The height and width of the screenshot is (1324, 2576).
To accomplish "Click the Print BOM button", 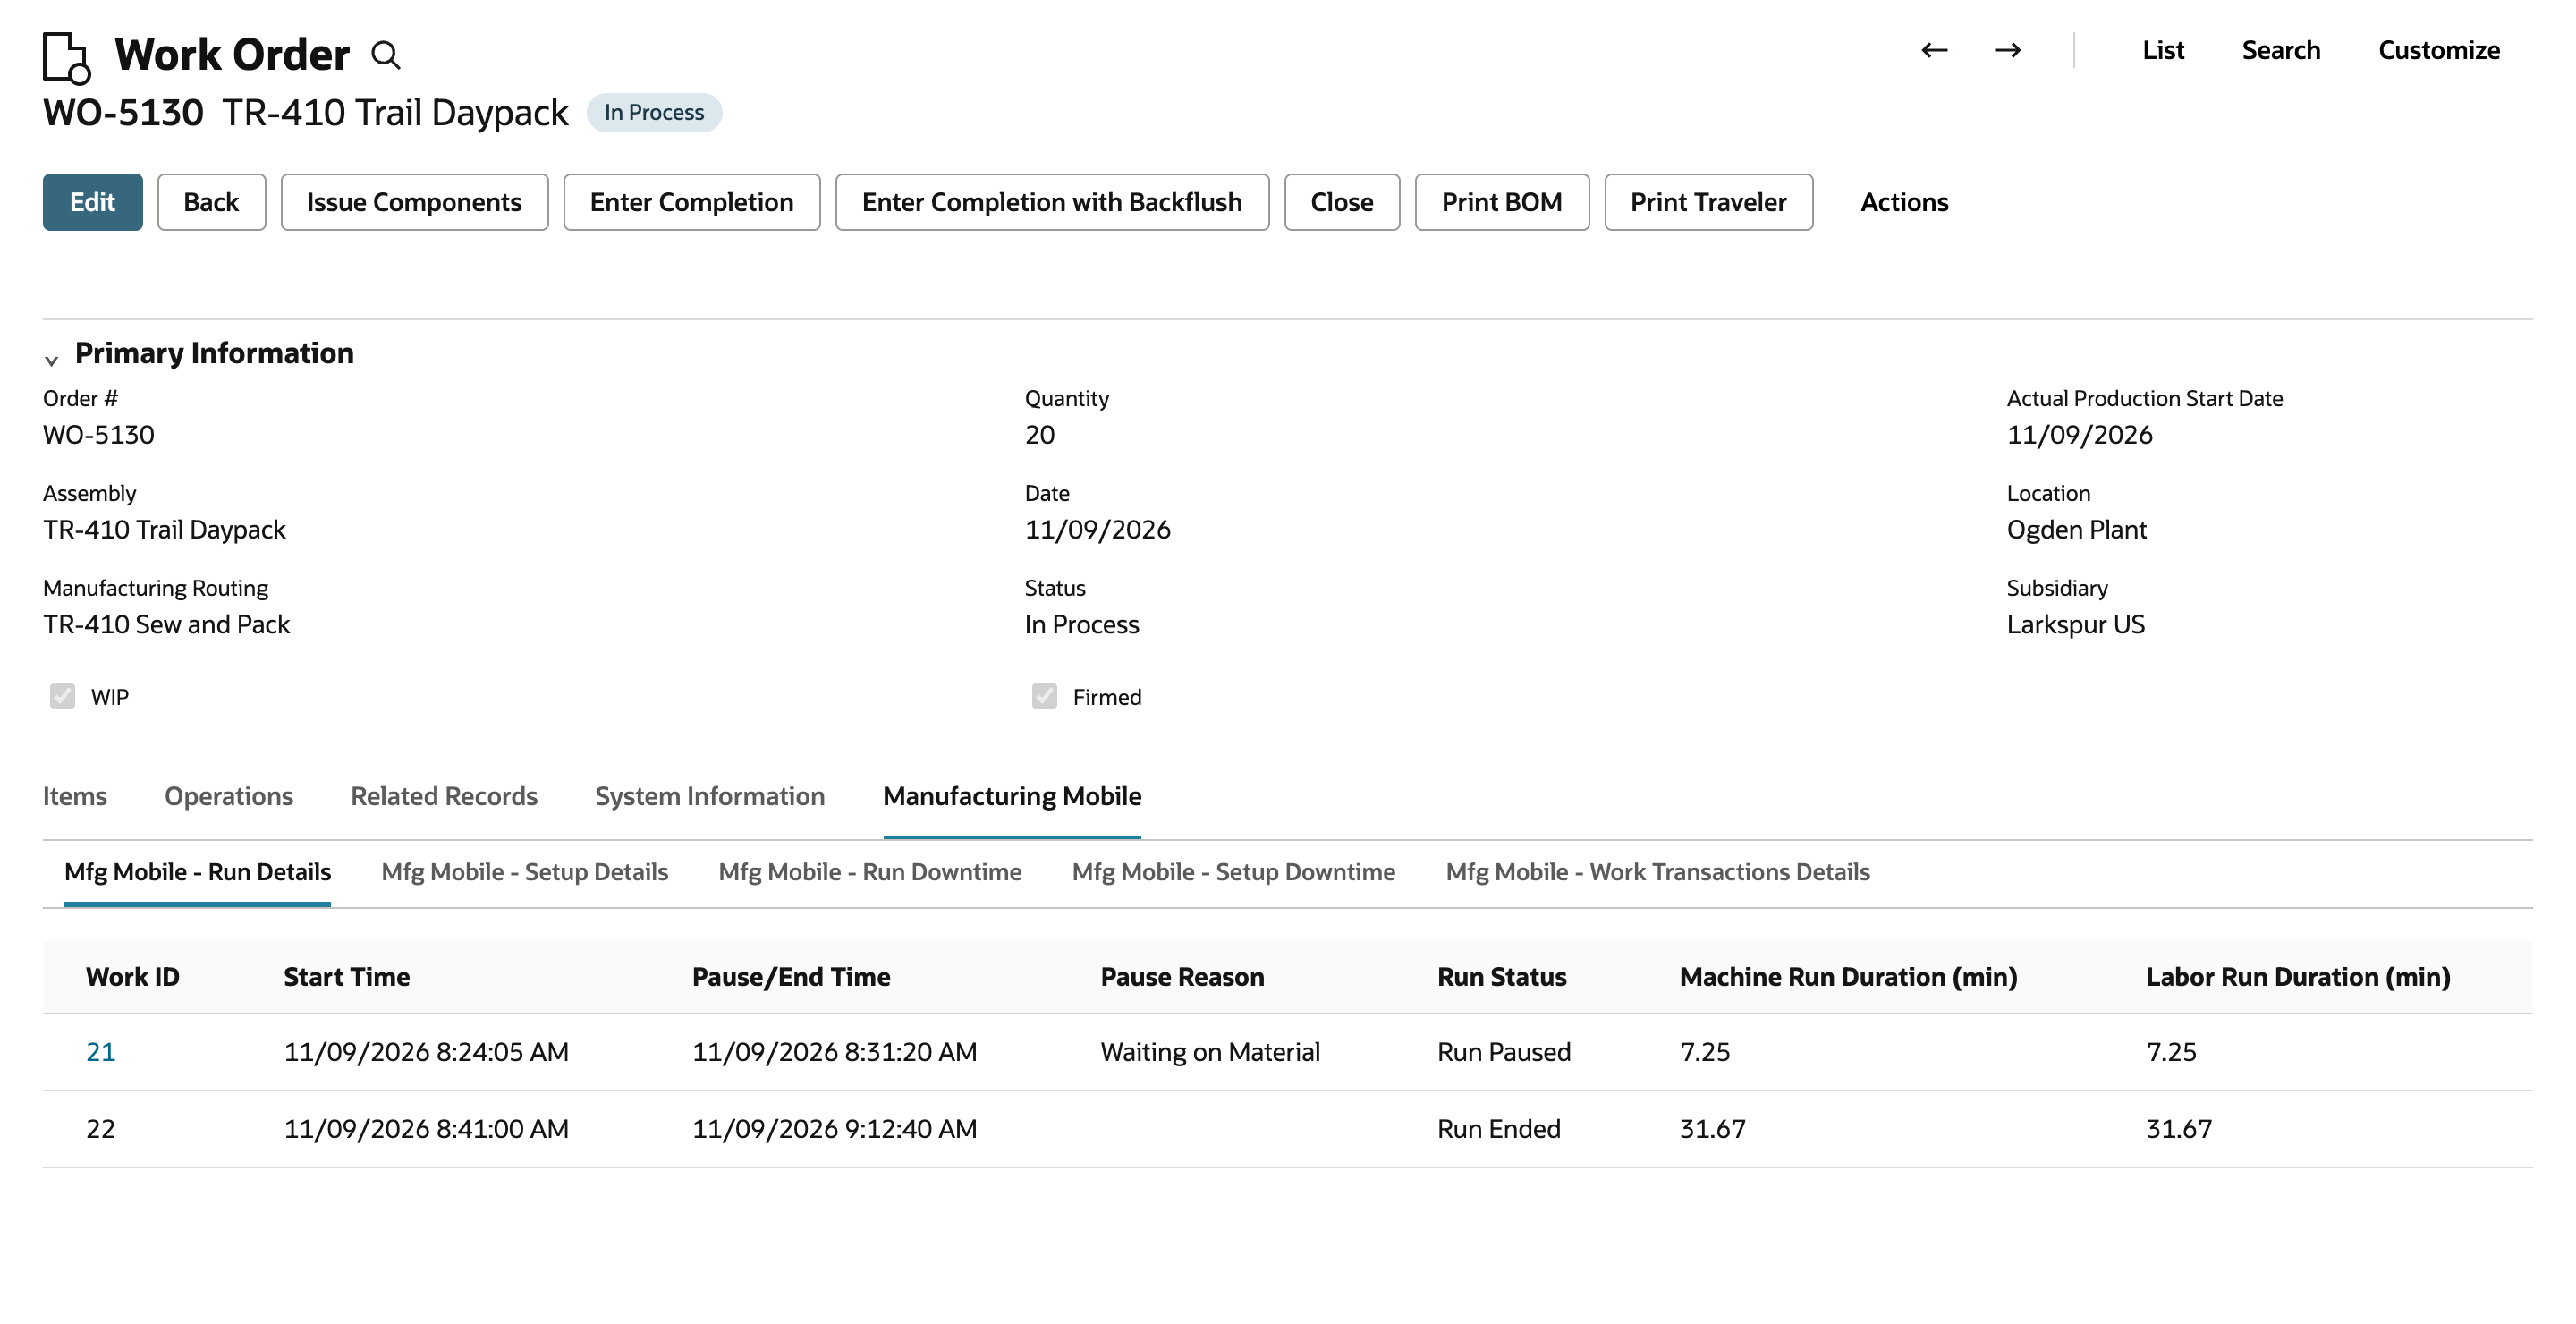I will [1502, 202].
